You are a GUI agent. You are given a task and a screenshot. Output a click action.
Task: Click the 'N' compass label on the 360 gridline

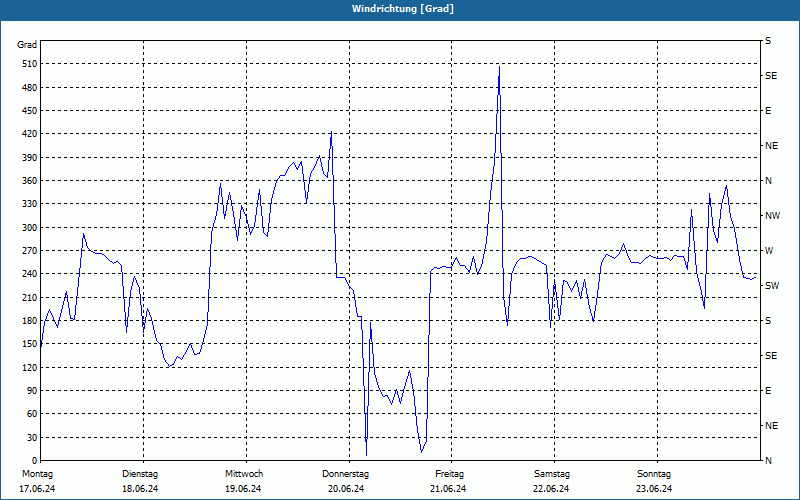[x=769, y=181]
